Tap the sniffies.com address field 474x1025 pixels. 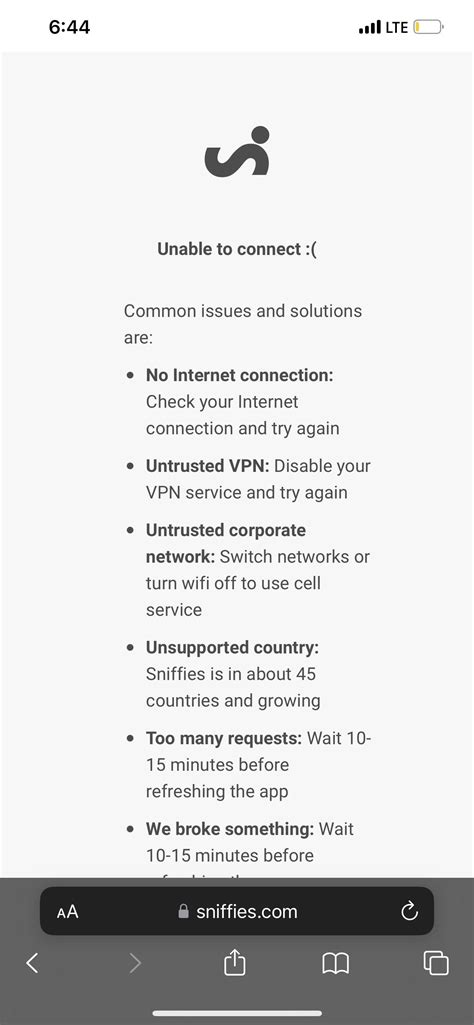(237, 911)
